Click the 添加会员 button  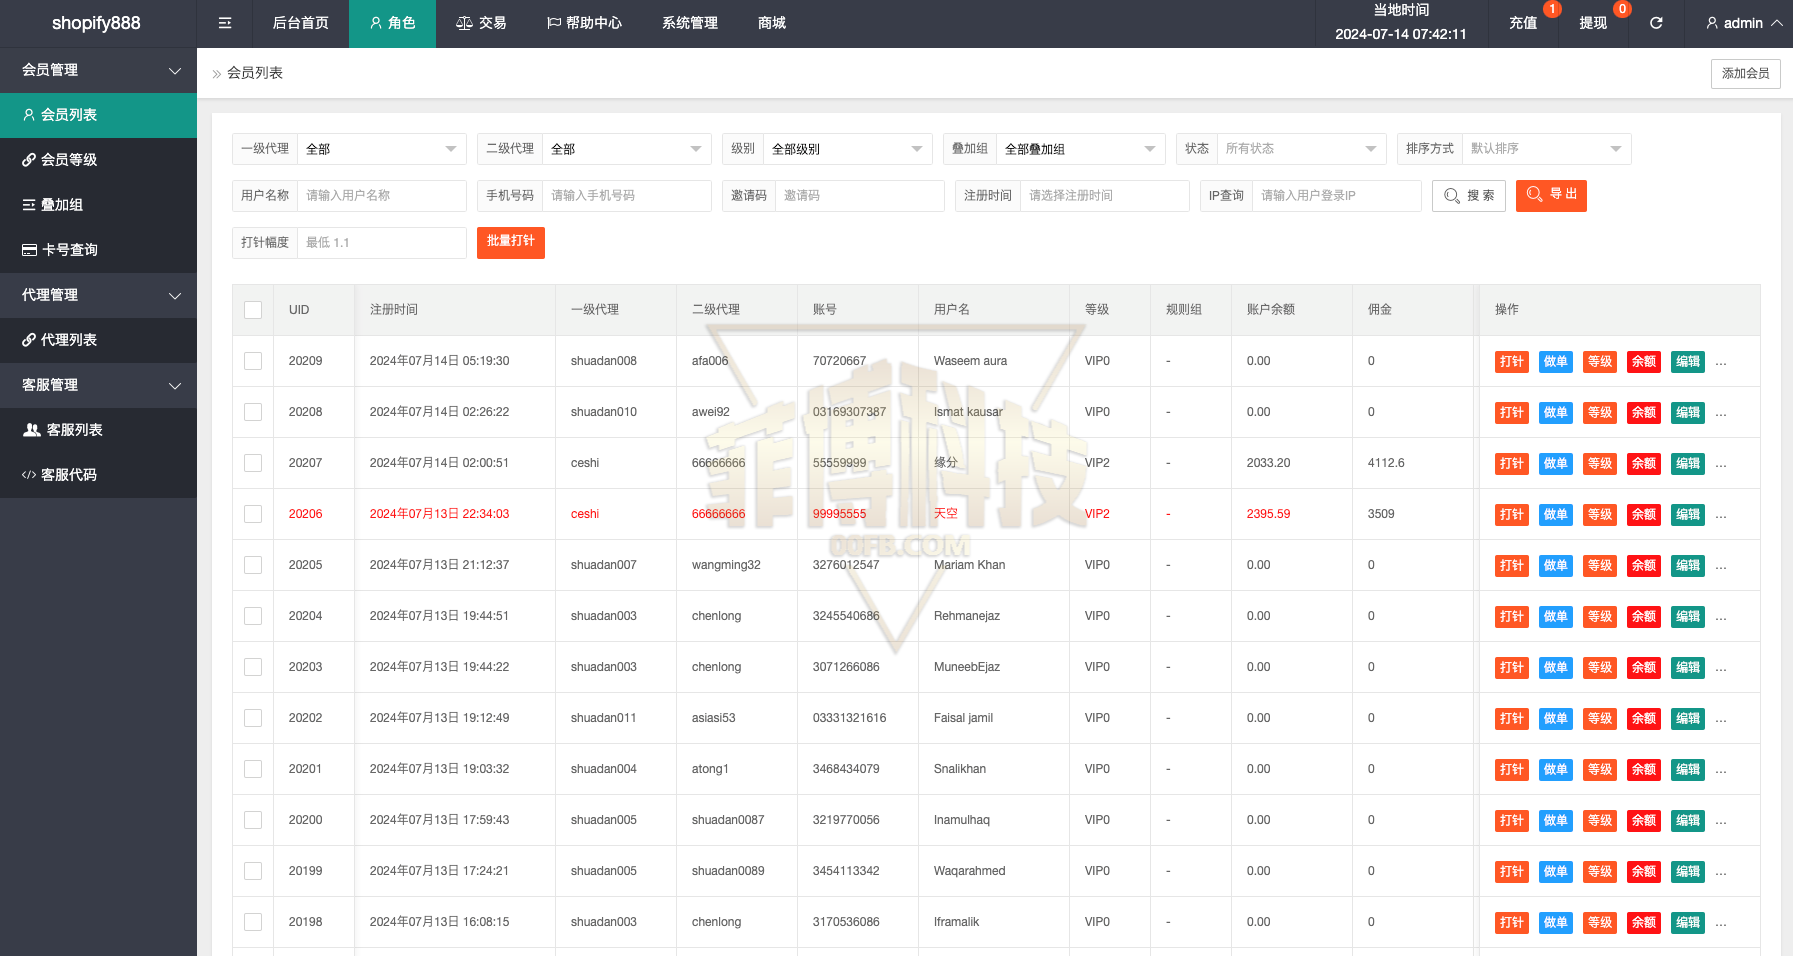[x=1745, y=73]
